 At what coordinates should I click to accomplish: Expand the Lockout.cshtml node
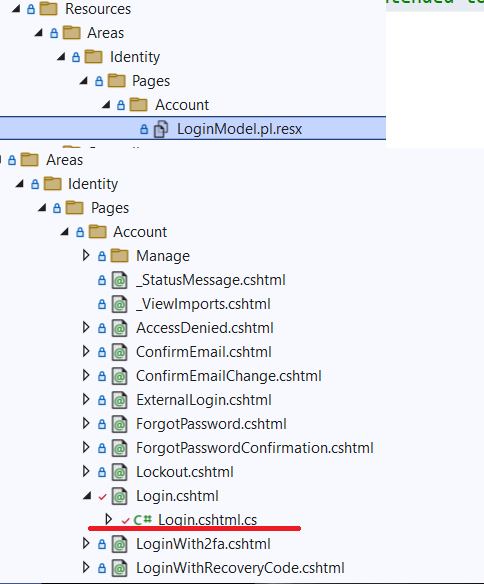[86, 472]
